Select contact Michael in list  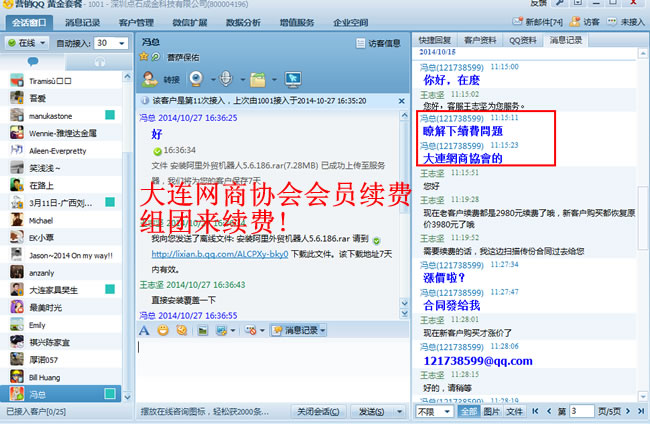point(62,220)
